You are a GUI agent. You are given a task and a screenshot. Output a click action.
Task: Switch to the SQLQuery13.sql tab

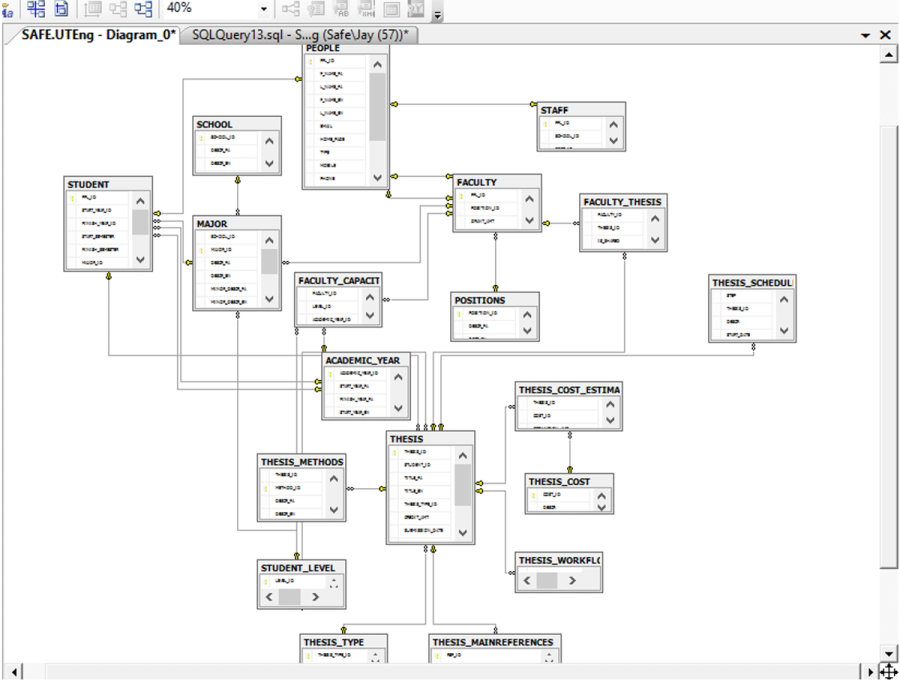(300, 35)
